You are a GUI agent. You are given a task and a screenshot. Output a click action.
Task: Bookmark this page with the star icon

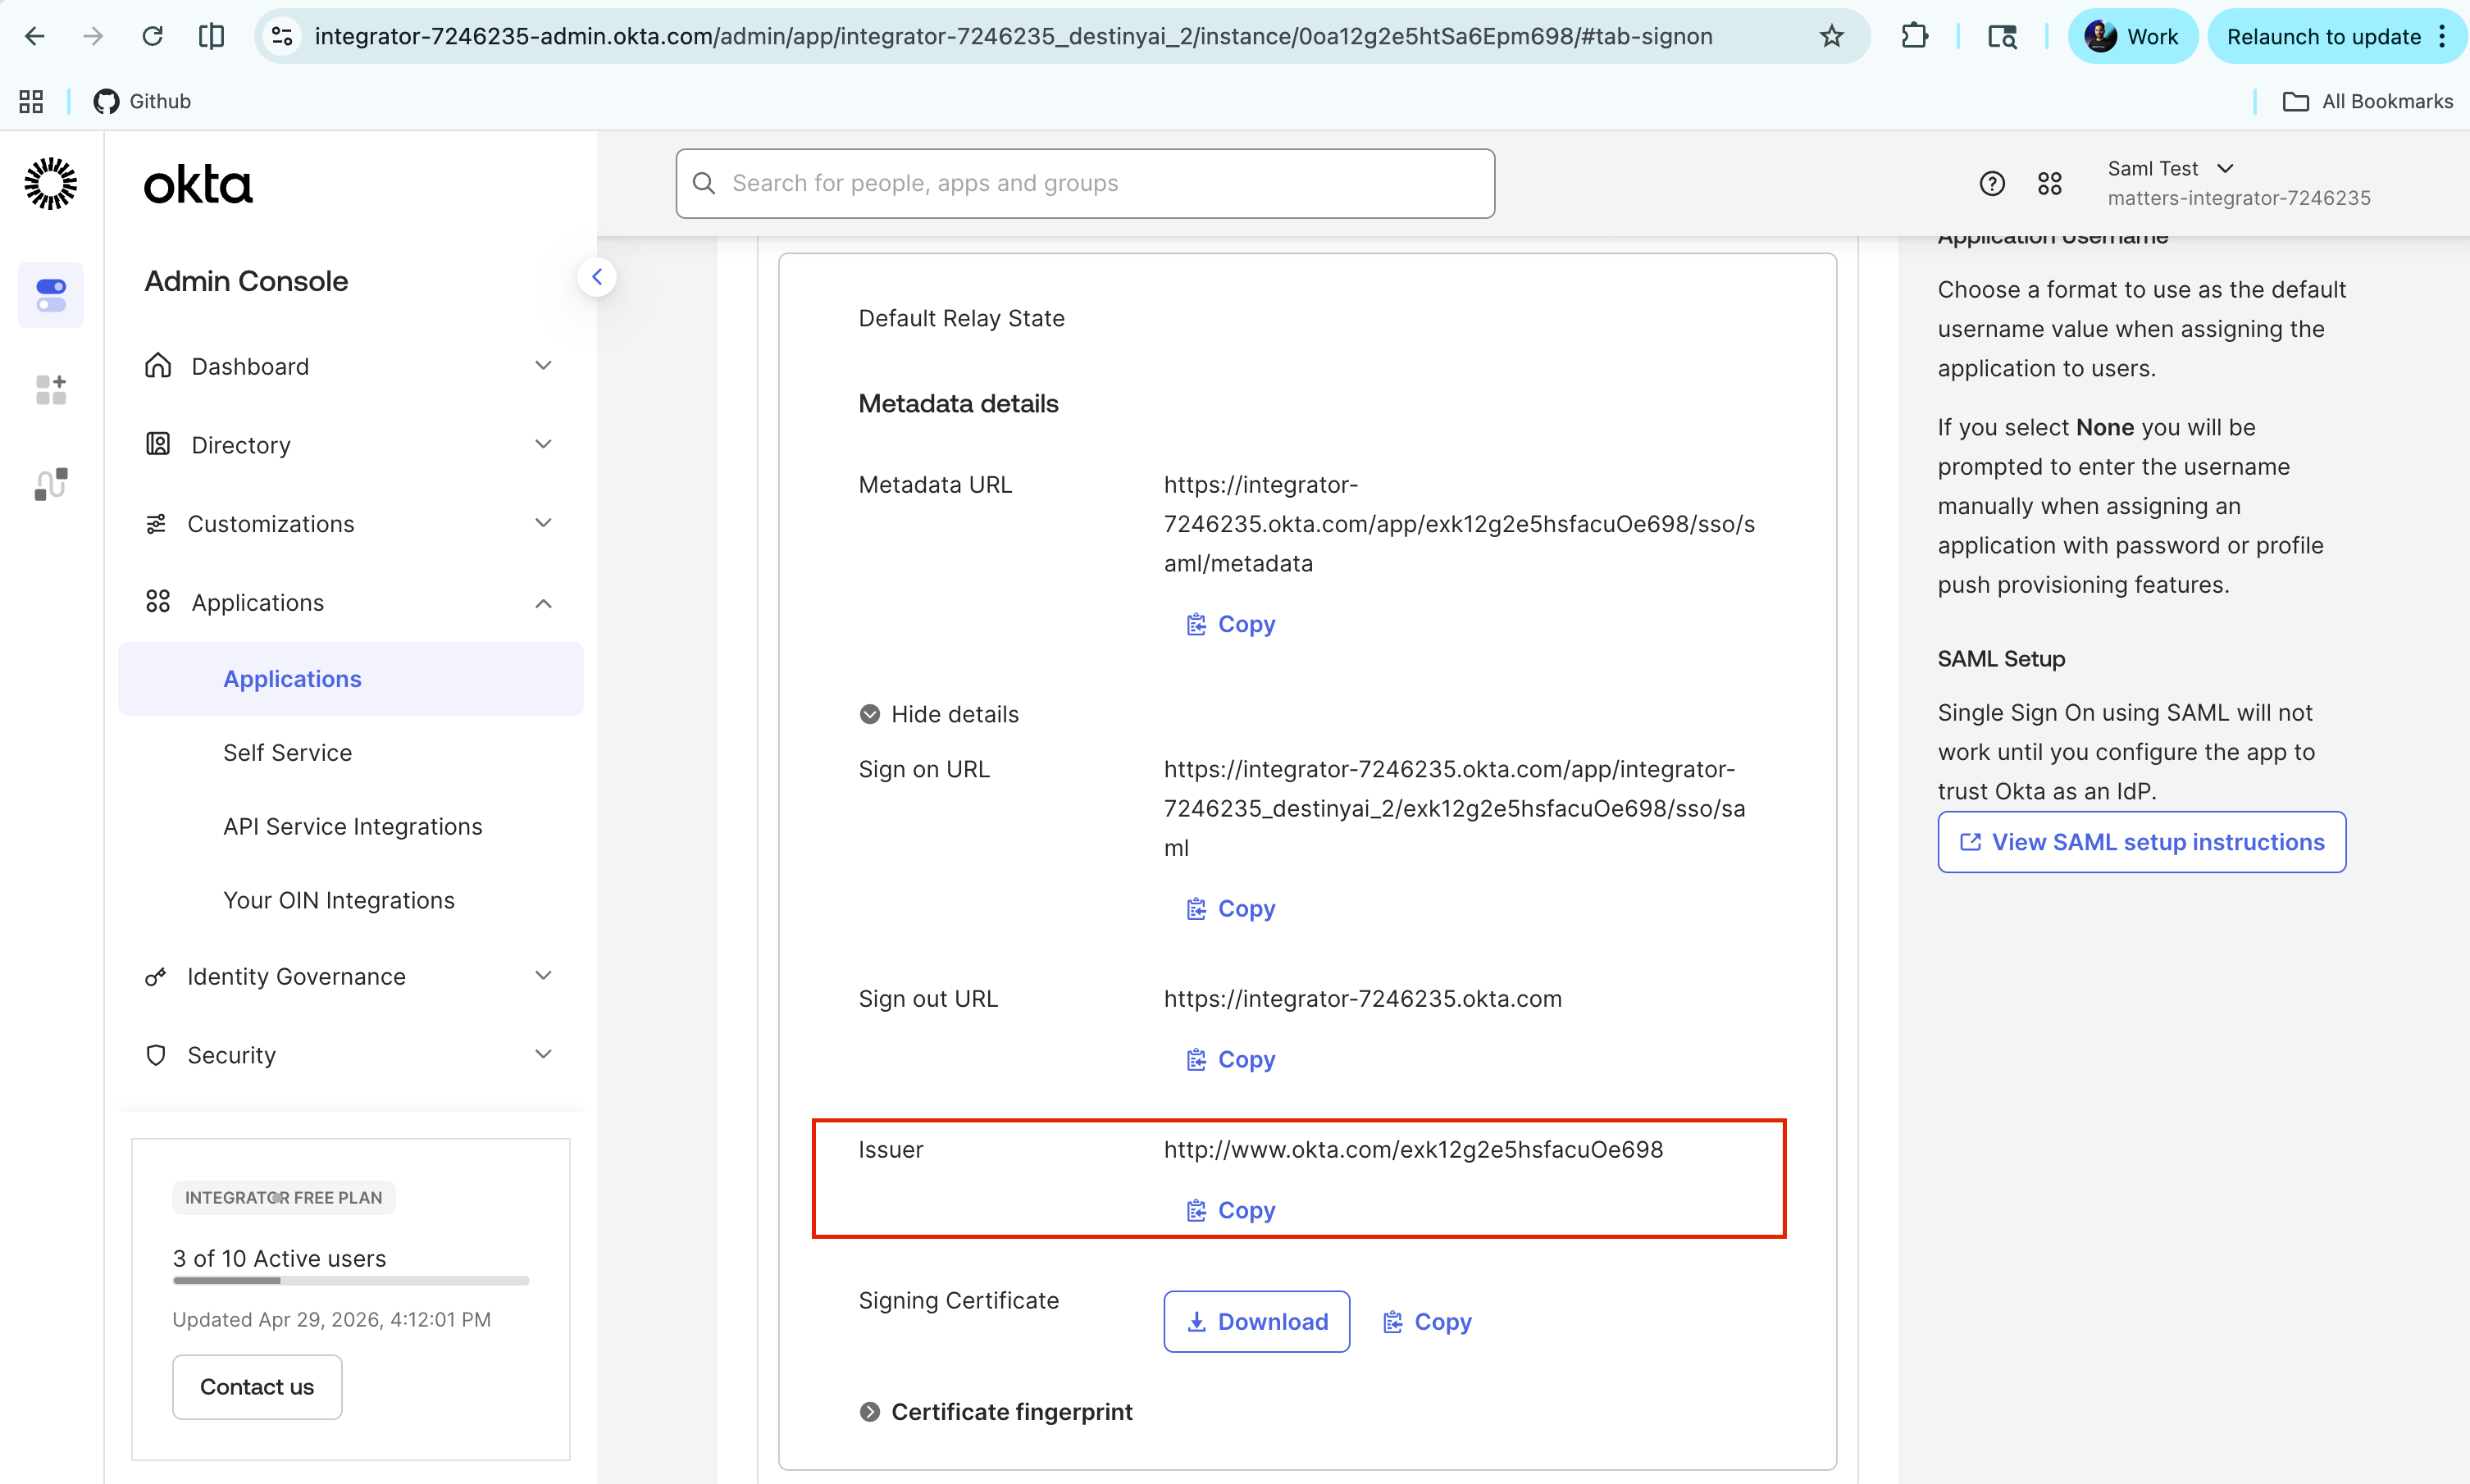[1831, 37]
